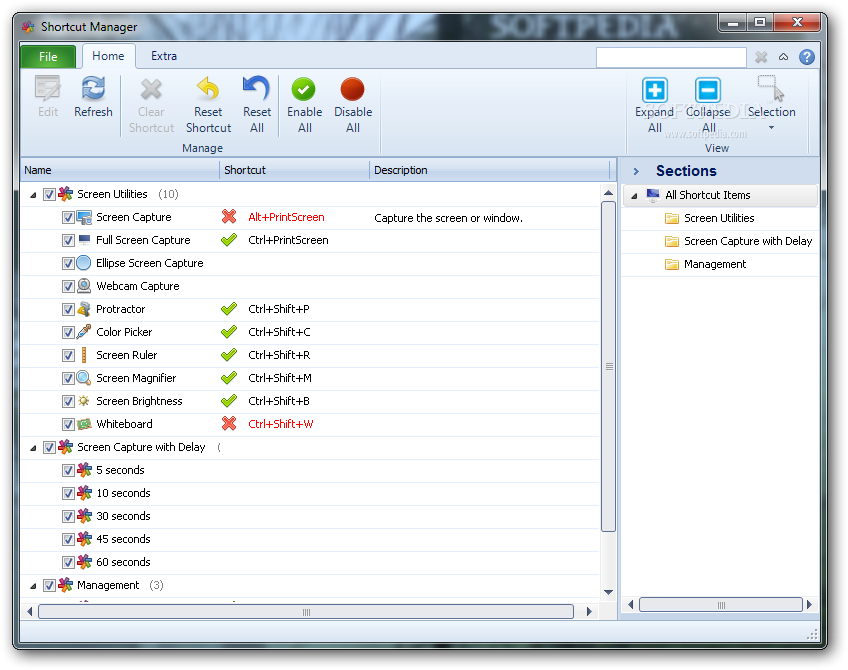
Task: Click the Whiteboard icon
Action: (84, 424)
